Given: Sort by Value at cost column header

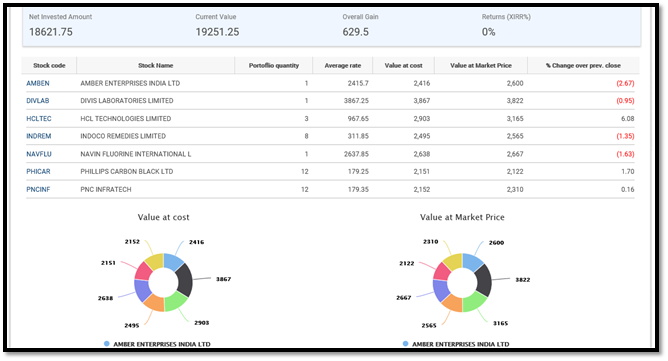Looking at the screenshot, I should [x=403, y=65].
